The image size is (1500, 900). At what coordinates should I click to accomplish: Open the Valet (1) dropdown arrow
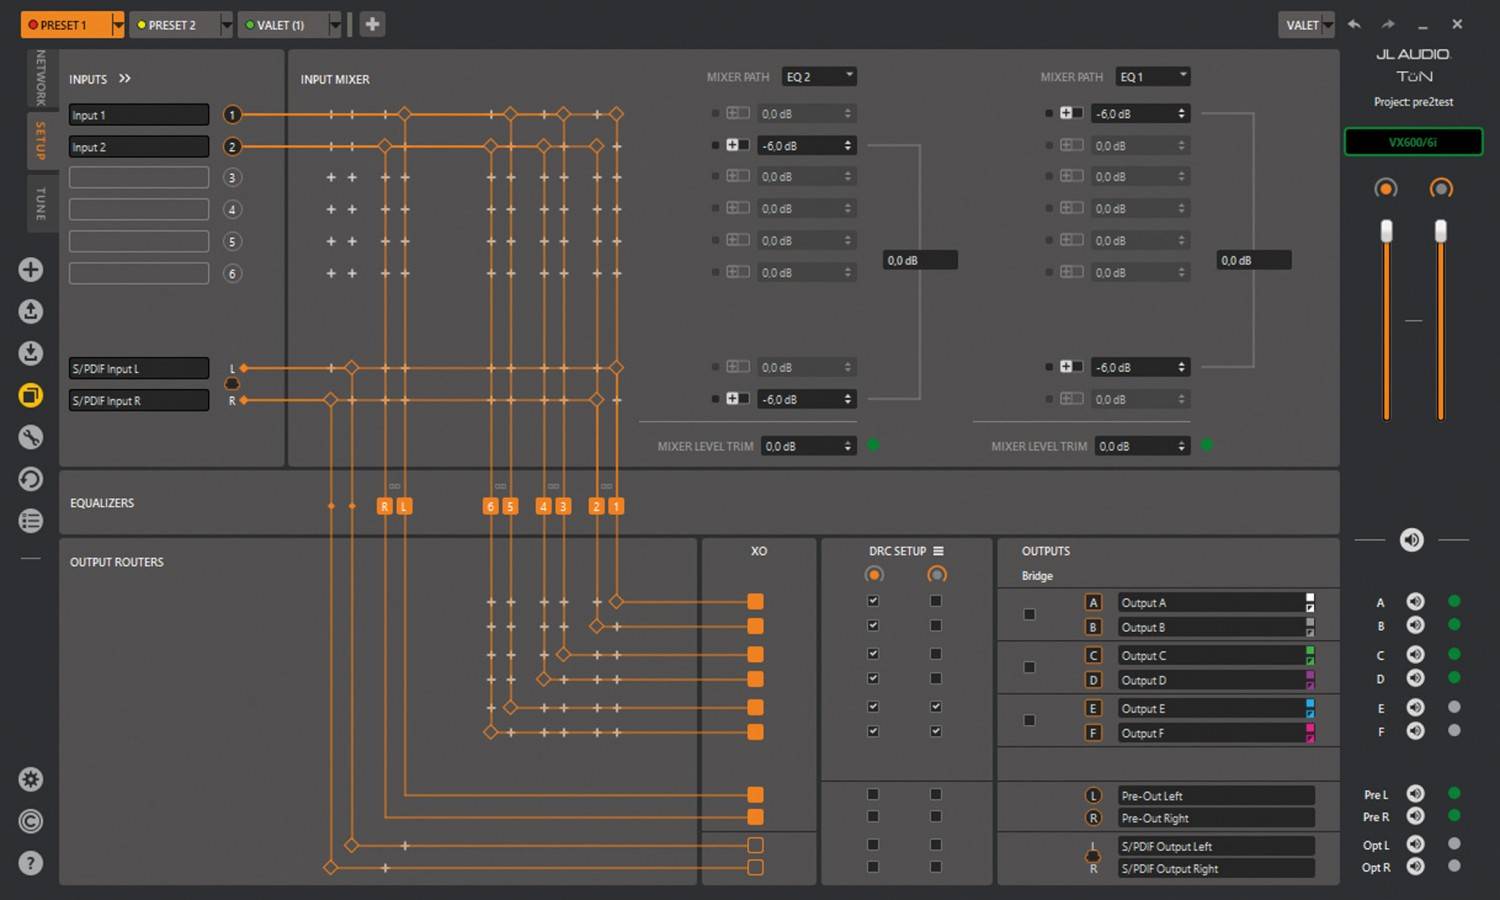point(335,25)
